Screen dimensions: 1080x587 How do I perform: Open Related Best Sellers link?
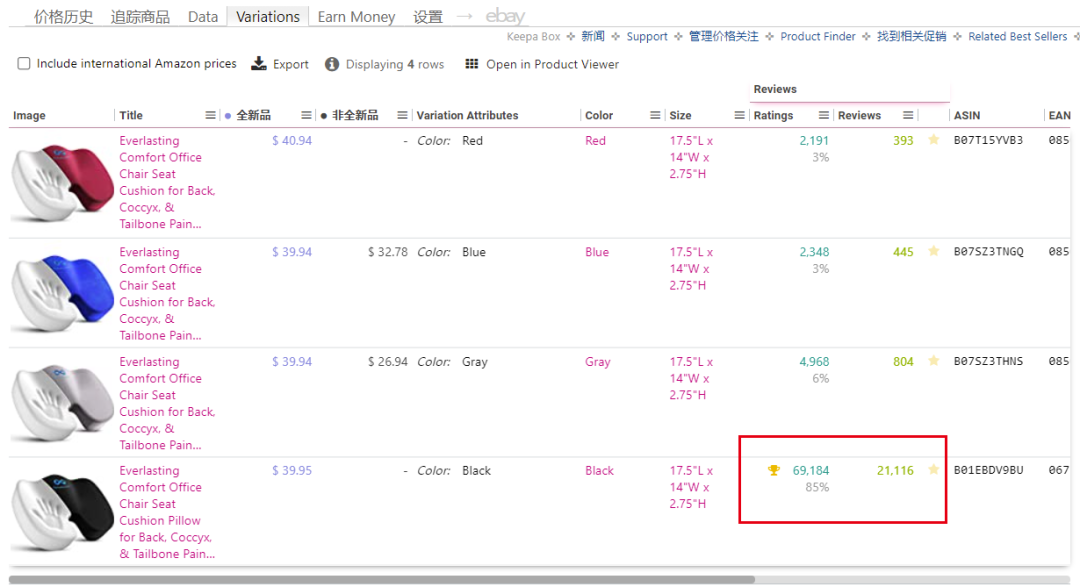click(1017, 37)
